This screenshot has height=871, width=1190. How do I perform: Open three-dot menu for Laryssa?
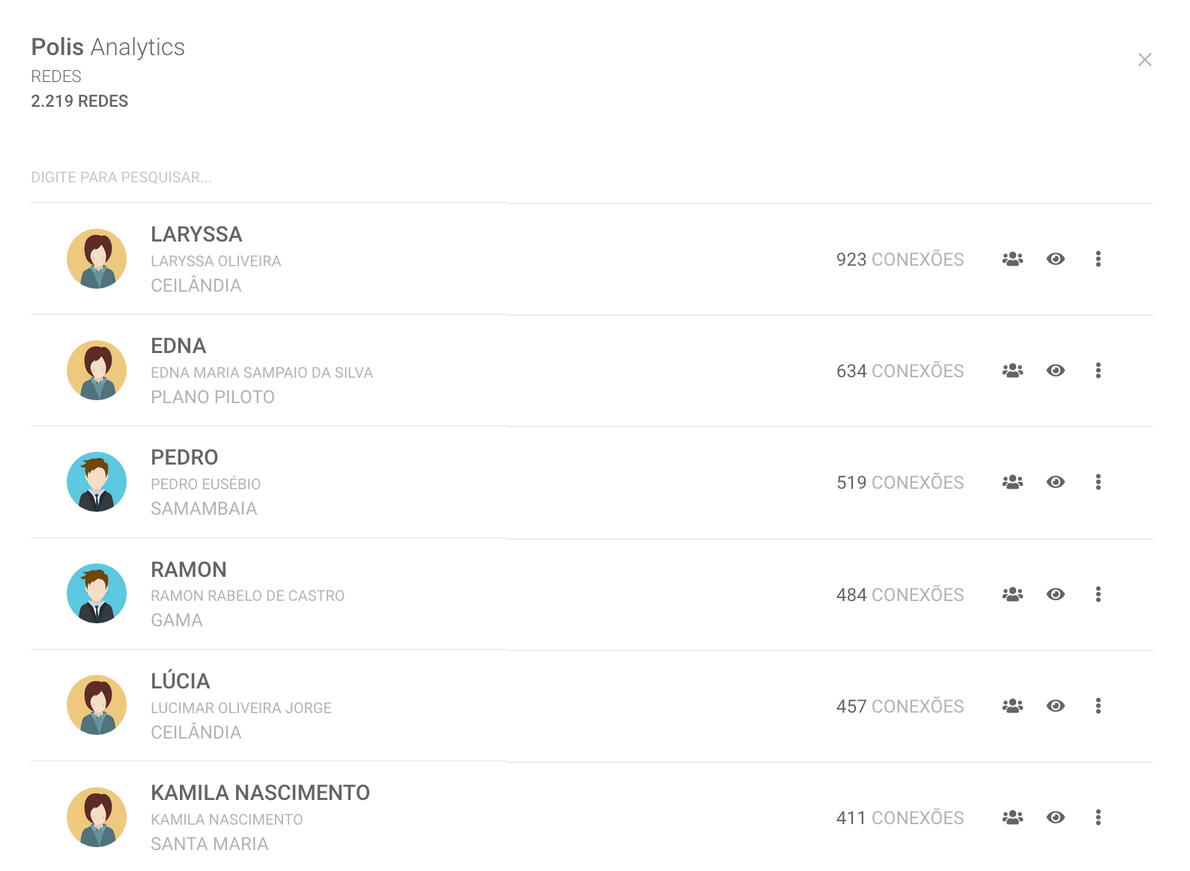[1098, 259]
